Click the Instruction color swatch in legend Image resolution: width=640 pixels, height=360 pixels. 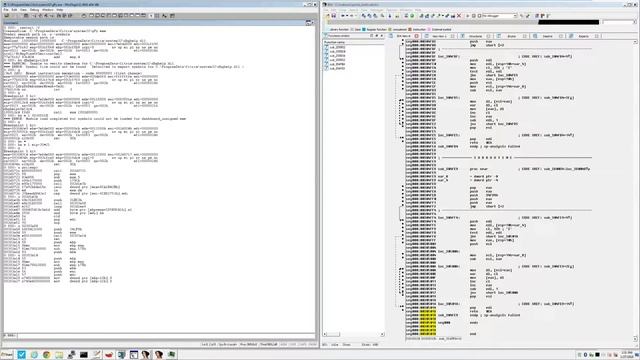pyautogui.click(x=410, y=29)
